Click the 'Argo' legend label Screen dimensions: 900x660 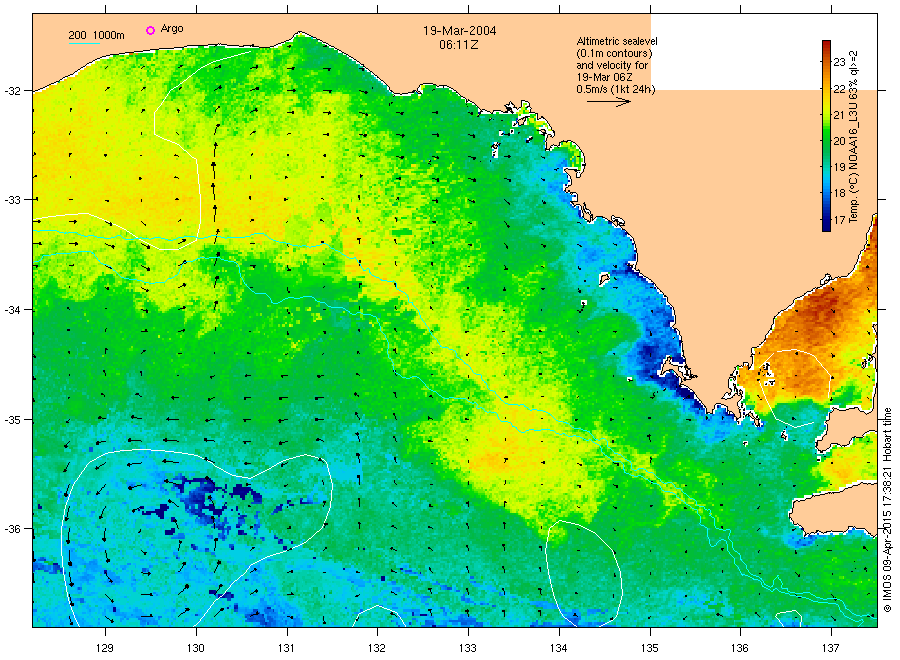tap(172, 29)
